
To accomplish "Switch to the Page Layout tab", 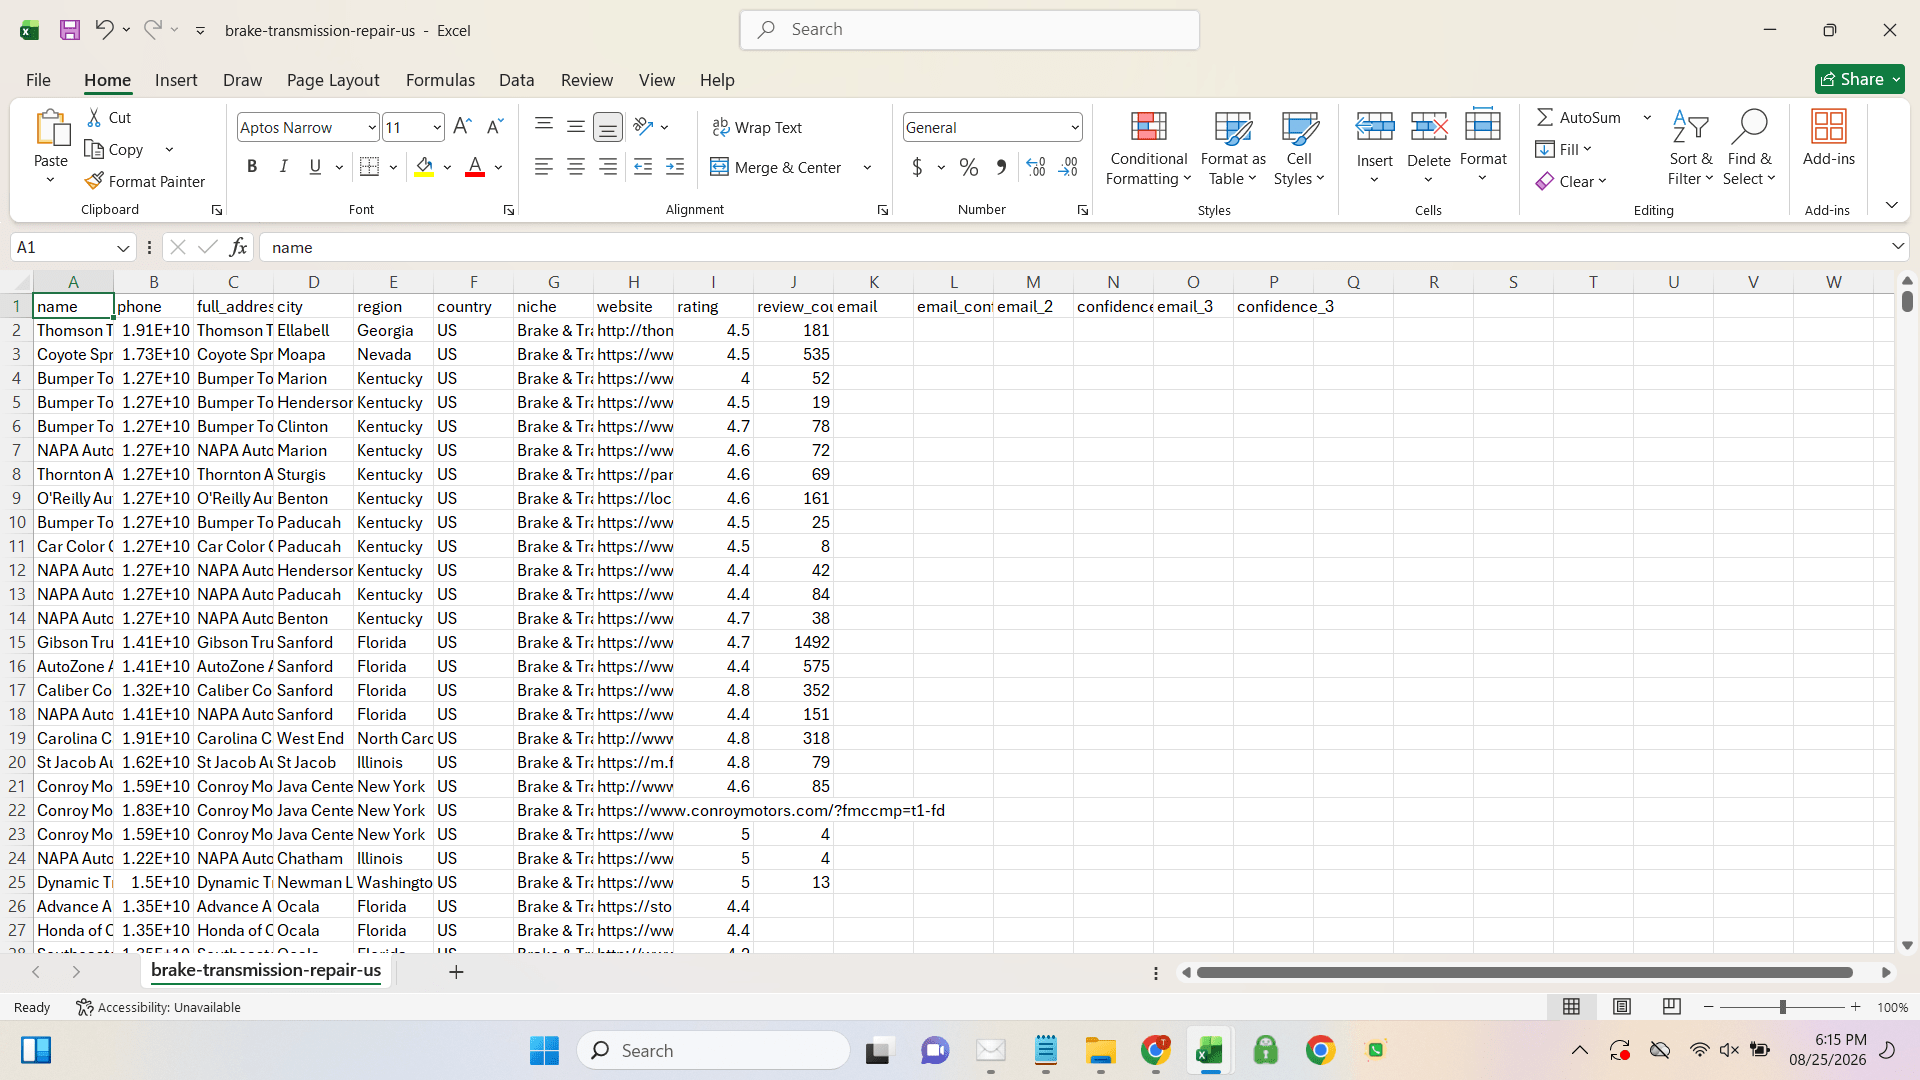I will (x=333, y=80).
